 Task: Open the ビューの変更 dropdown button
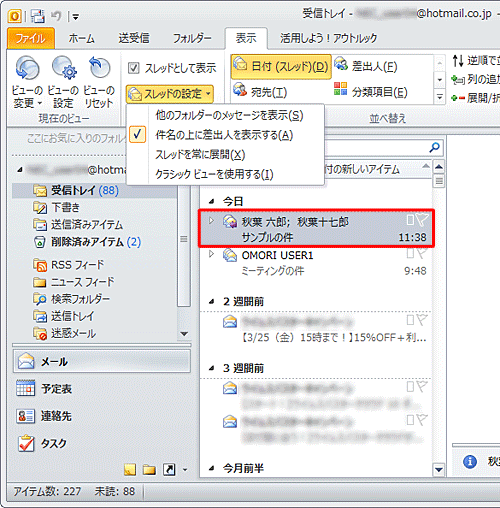click(x=27, y=82)
